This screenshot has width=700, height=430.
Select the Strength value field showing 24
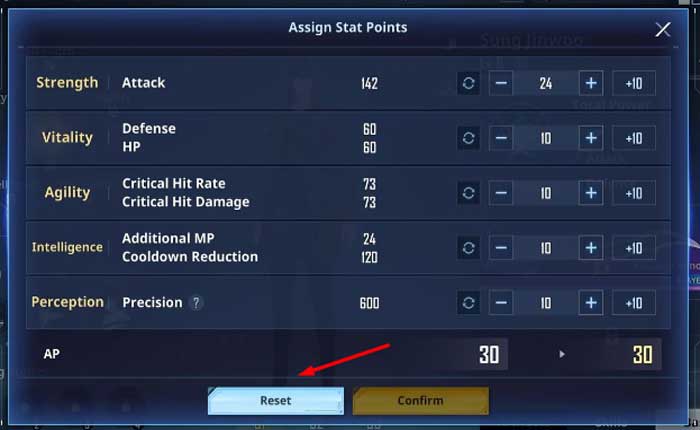[546, 83]
